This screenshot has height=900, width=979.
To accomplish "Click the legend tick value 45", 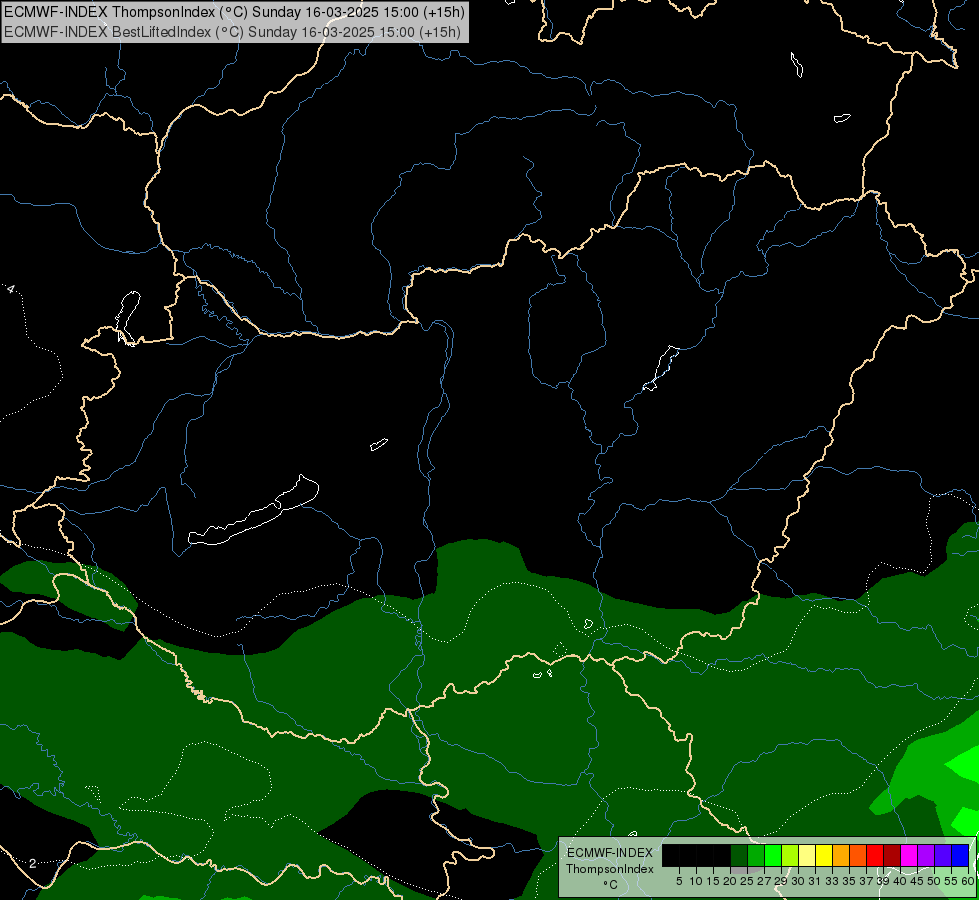I will point(917,881).
